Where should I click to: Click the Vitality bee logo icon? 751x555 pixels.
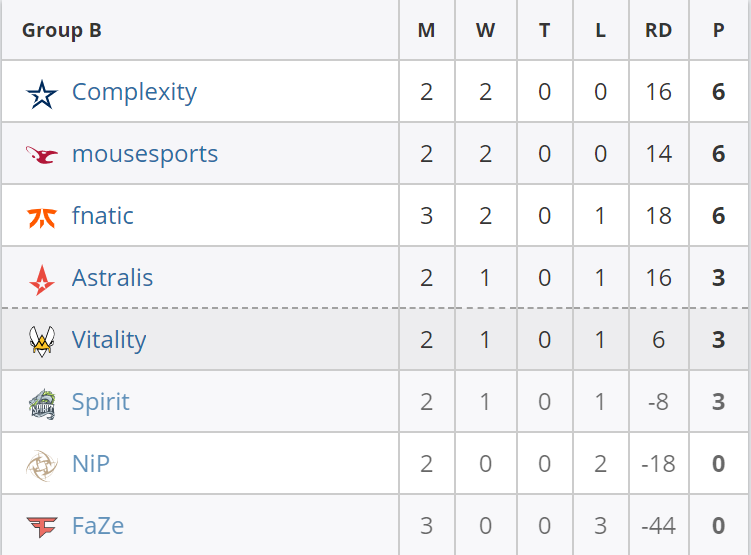point(42,341)
